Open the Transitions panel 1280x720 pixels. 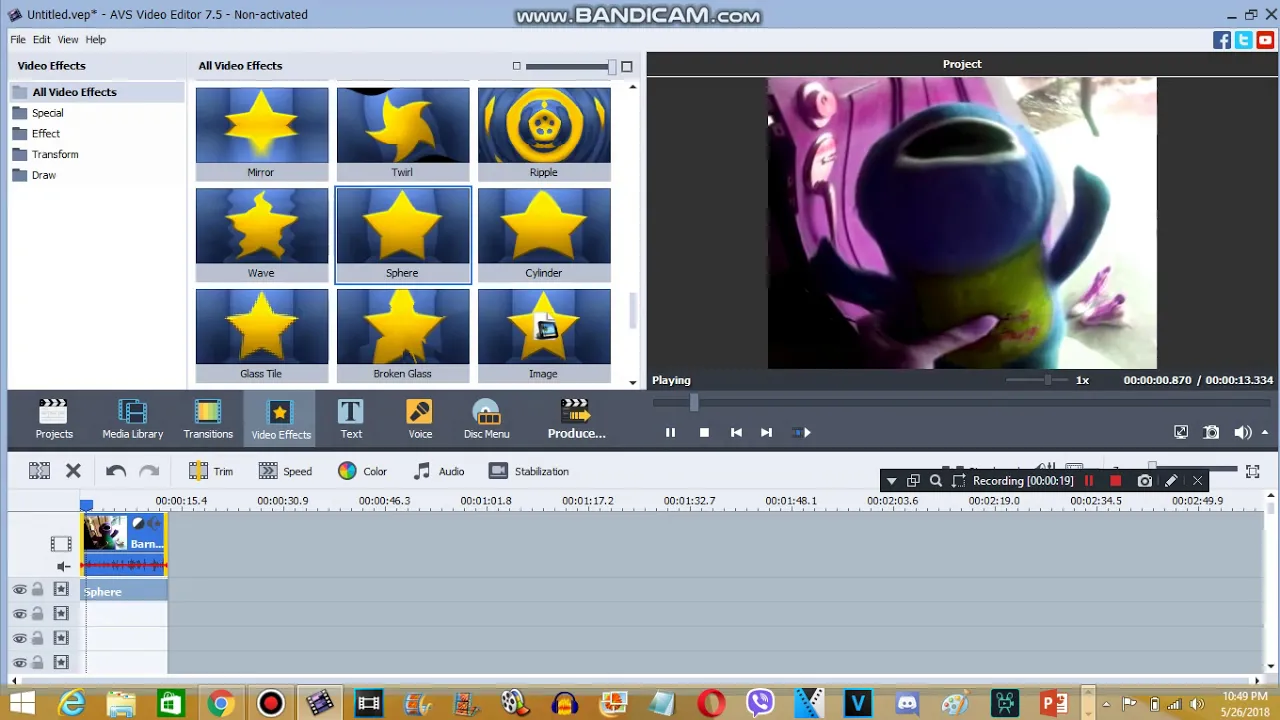[x=208, y=419]
